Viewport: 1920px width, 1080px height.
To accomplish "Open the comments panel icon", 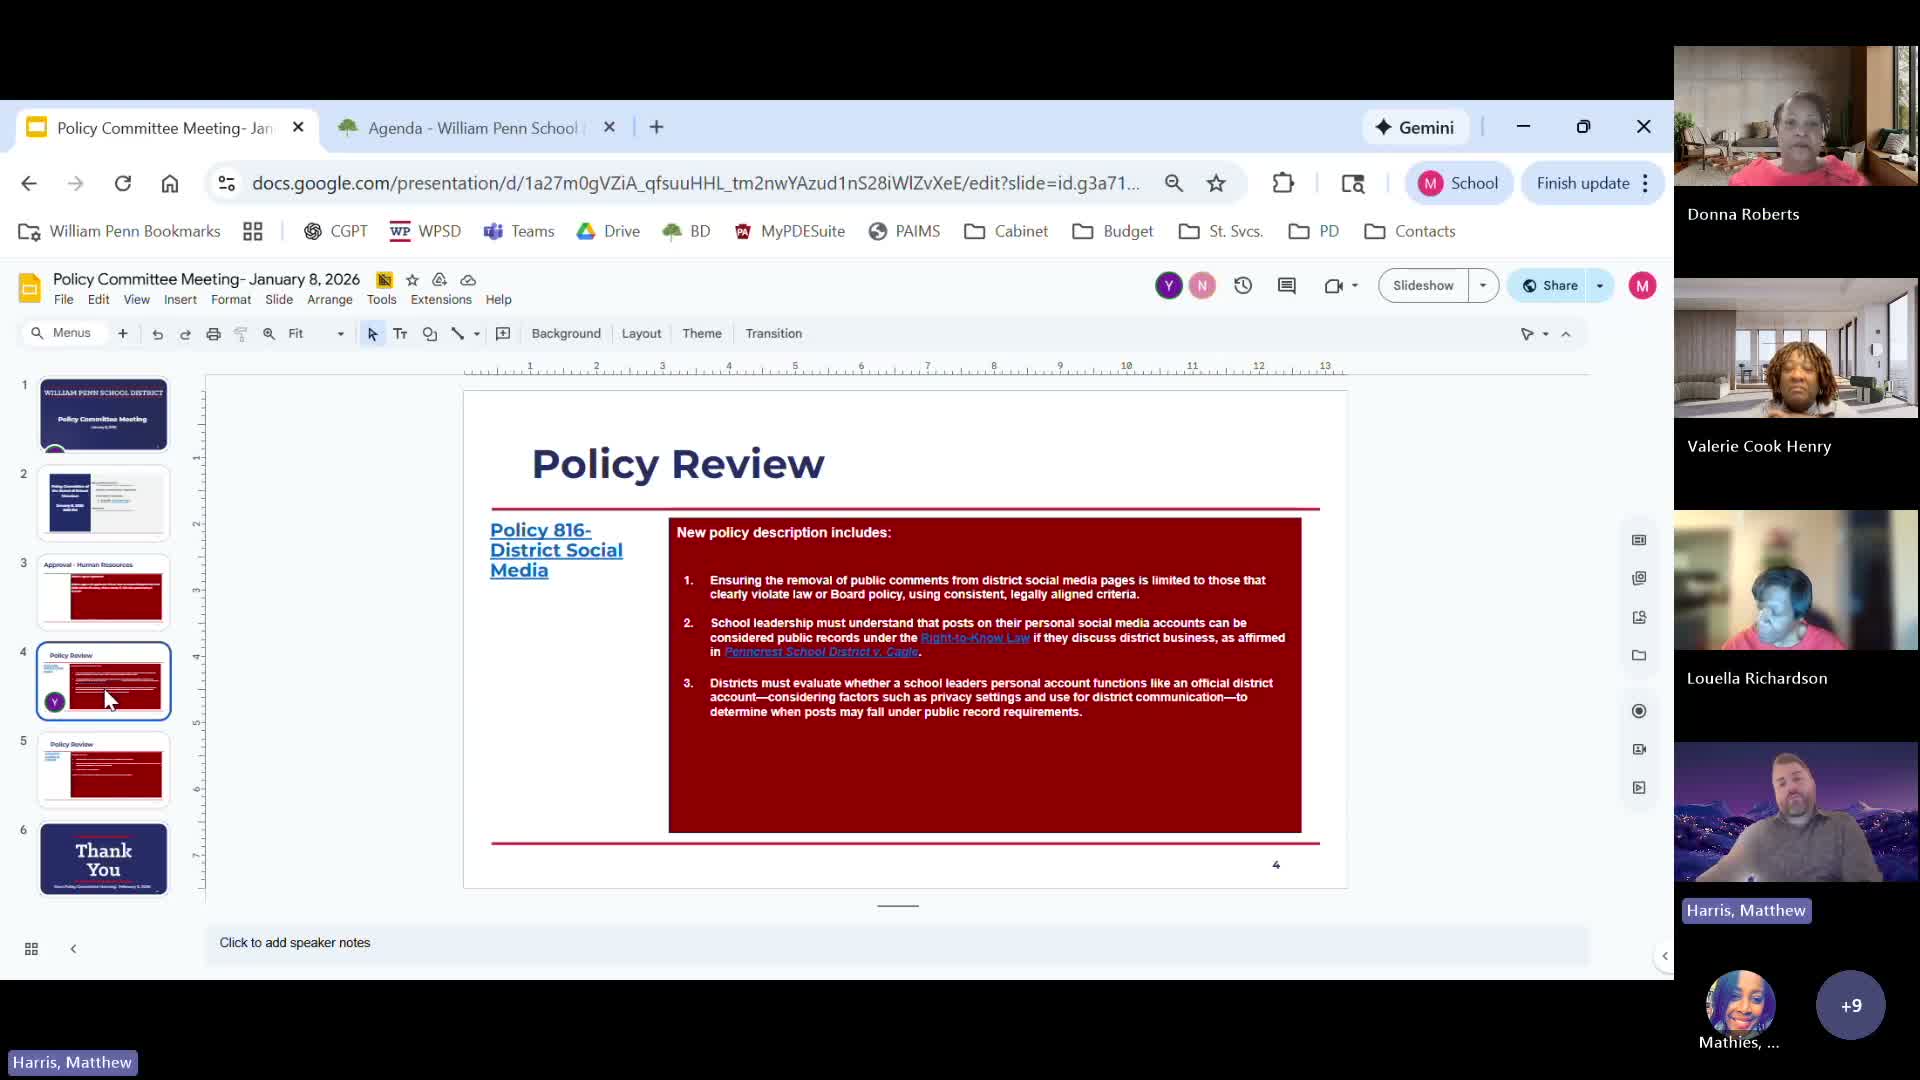I will pos(1287,286).
